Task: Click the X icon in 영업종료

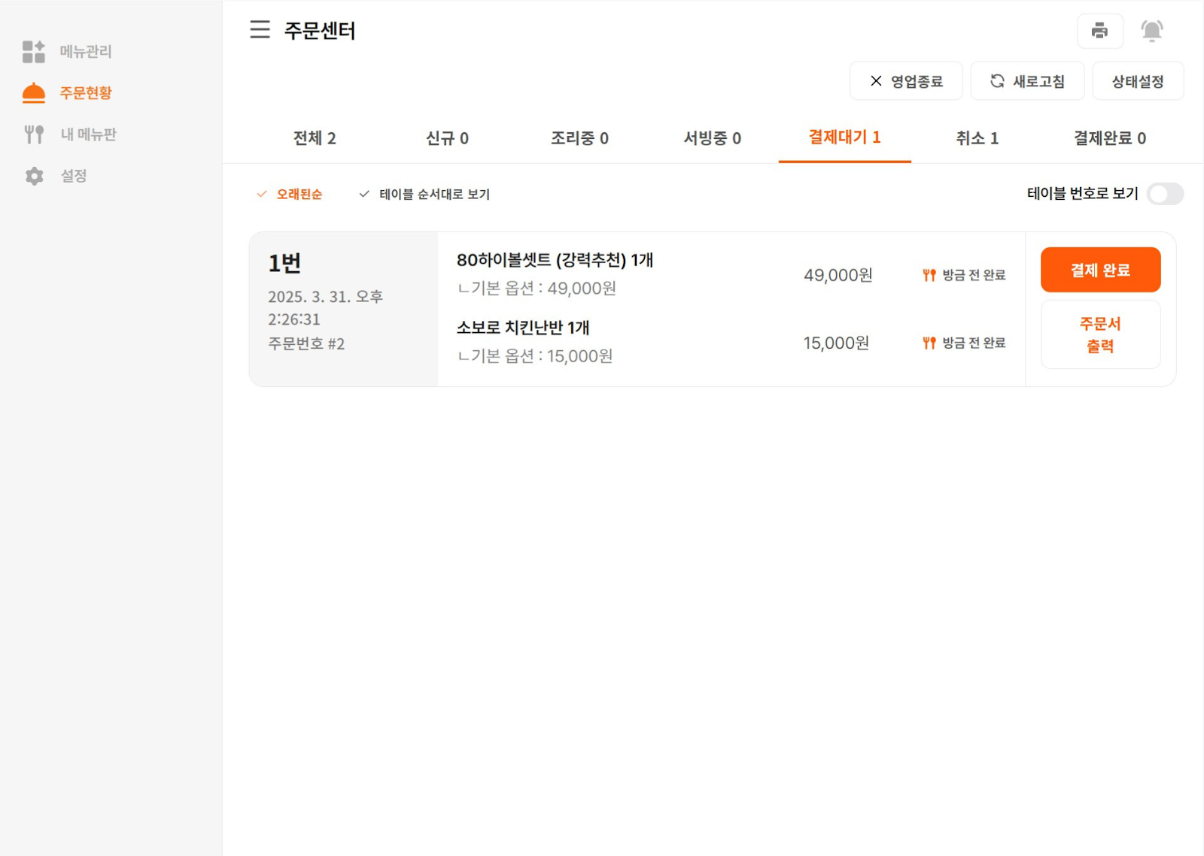Action: pyautogui.click(x=876, y=81)
